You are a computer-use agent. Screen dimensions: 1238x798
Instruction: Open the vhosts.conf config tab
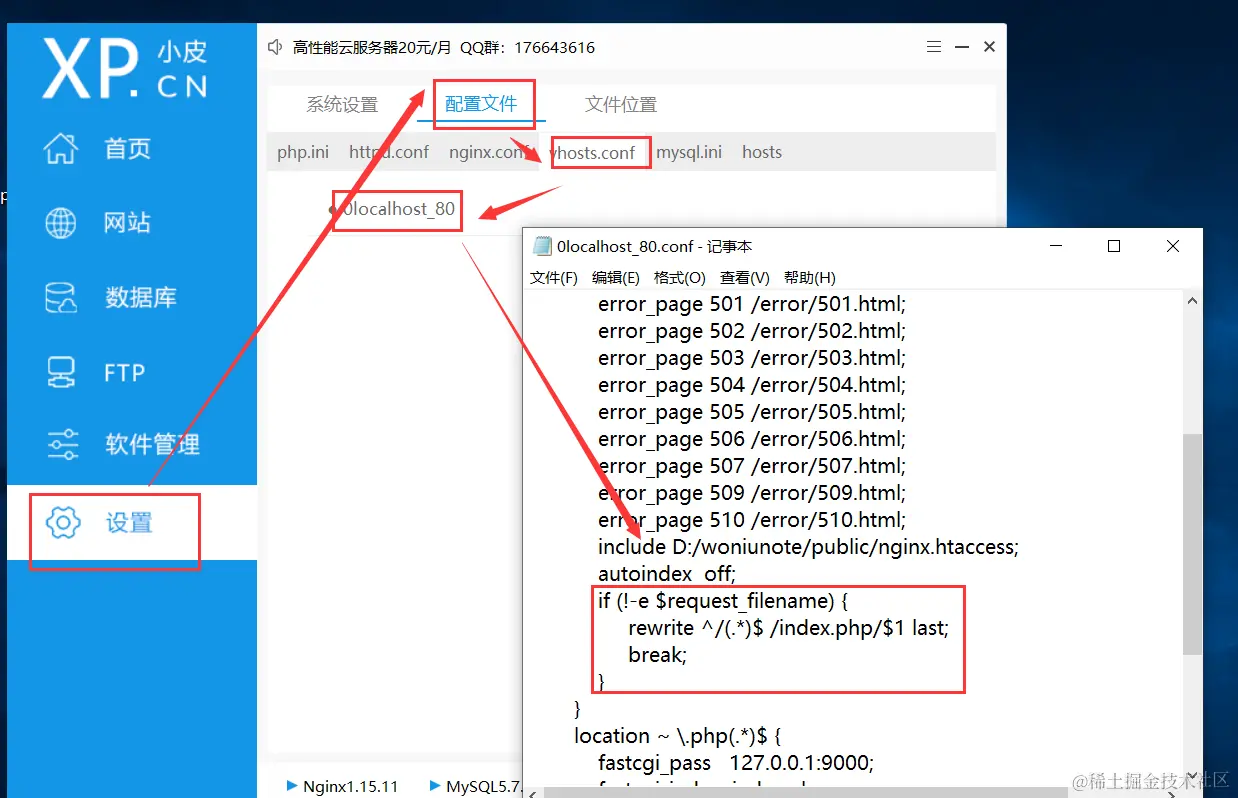pos(593,153)
